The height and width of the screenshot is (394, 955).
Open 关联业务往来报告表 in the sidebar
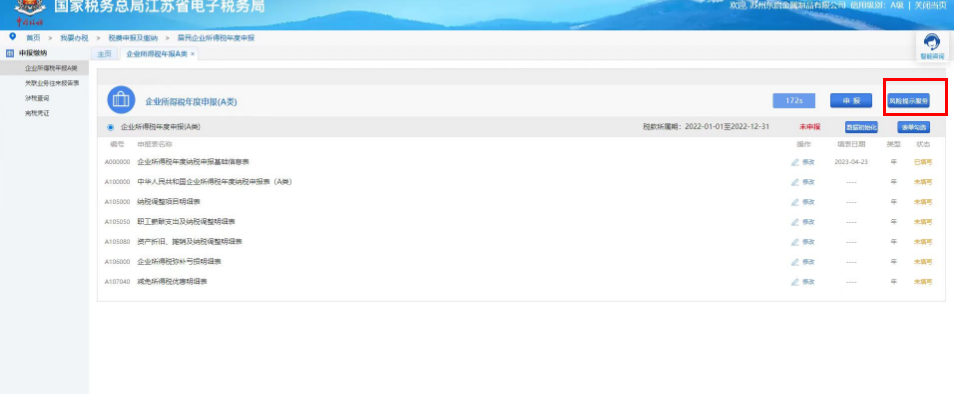click(x=52, y=83)
